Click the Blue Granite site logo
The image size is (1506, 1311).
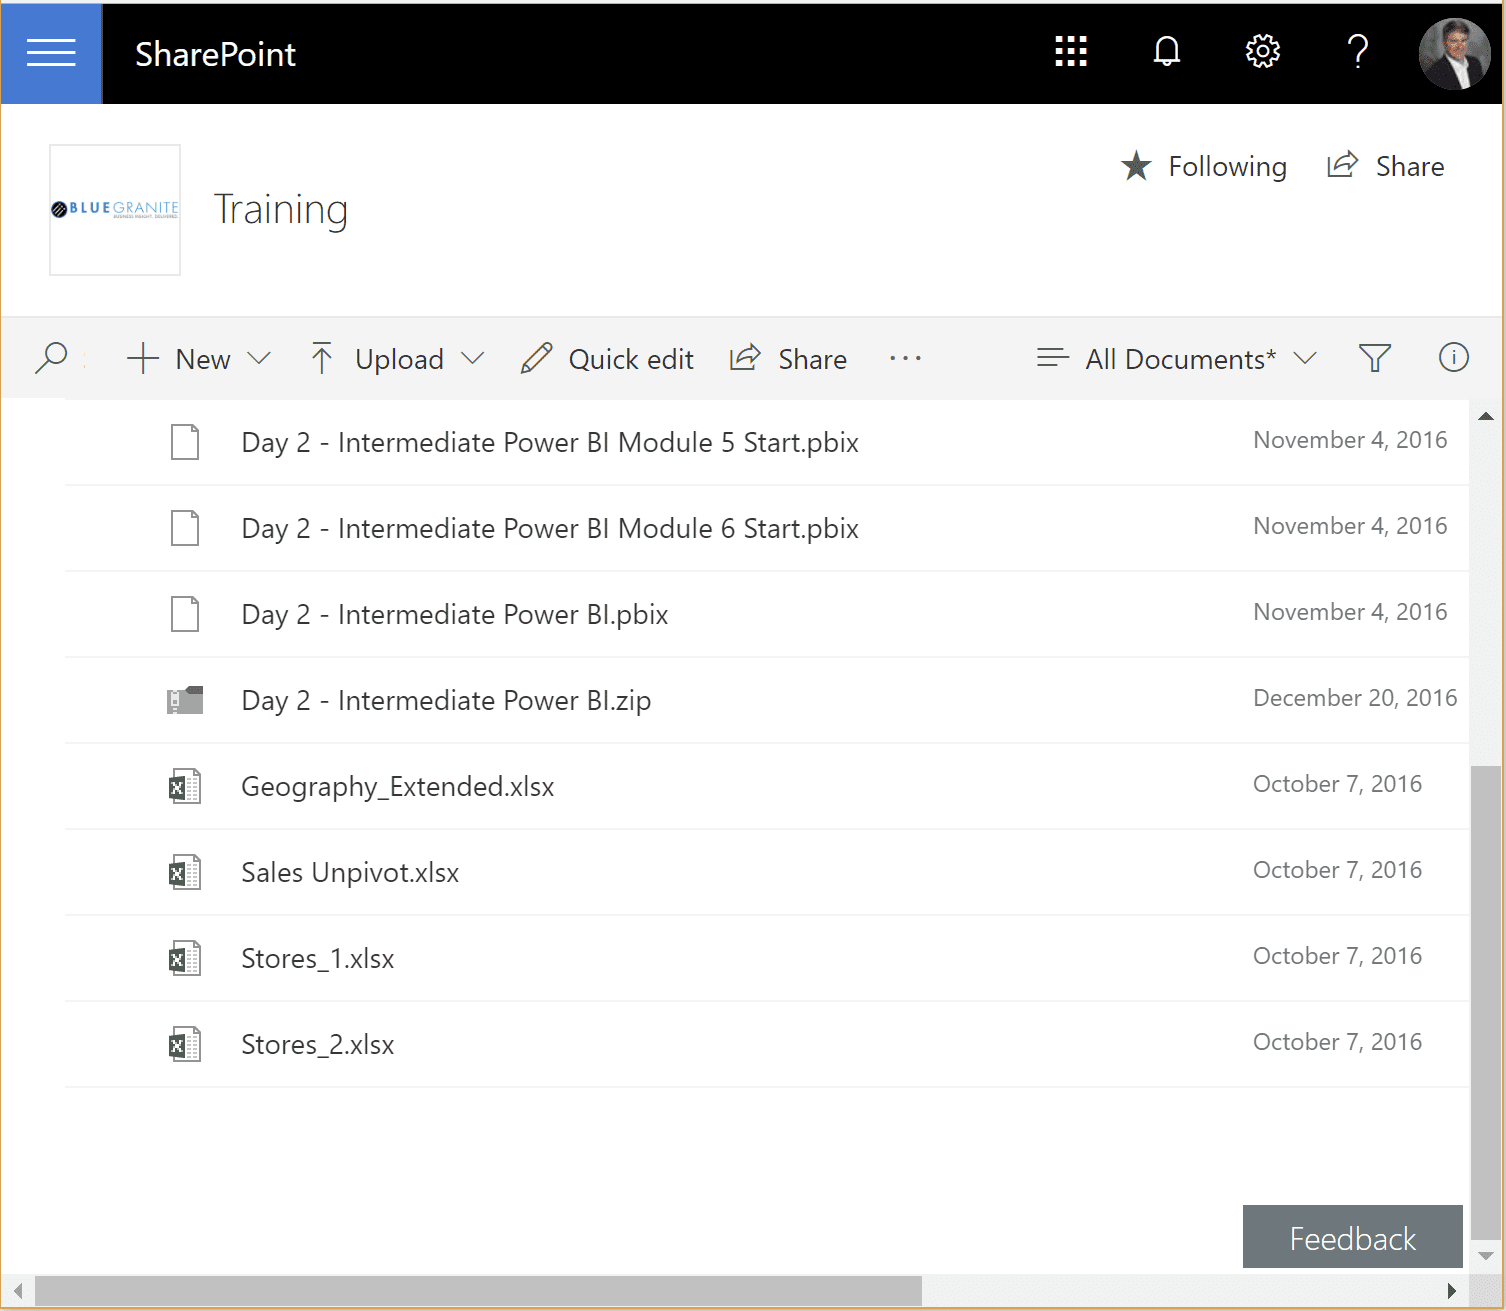coord(115,210)
